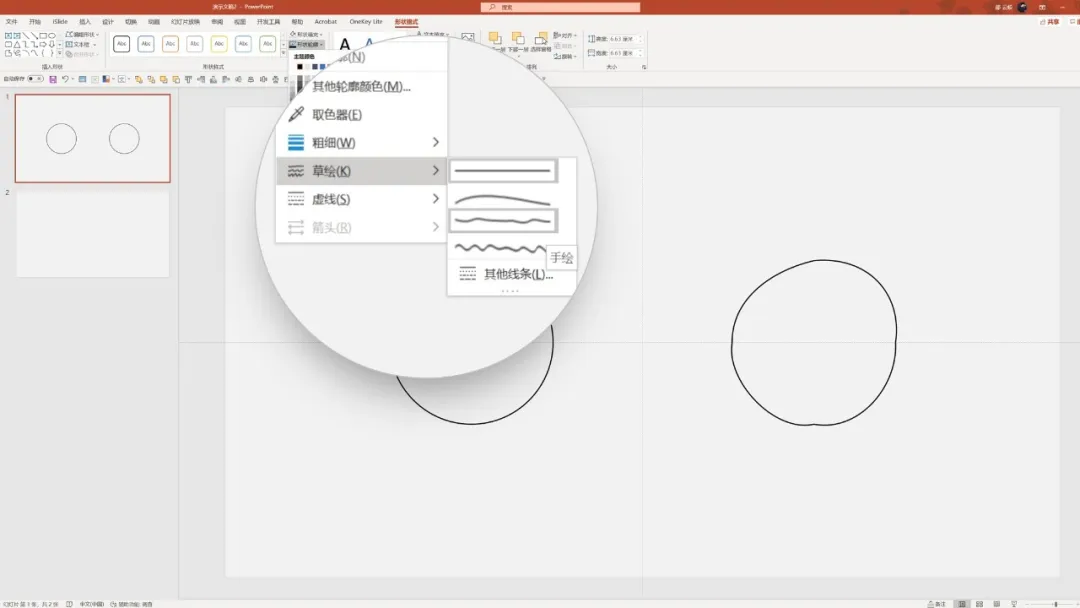Click the 共享 Share button
The width and height of the screenshot is (1080, 608).
(x=1050, y=22)
